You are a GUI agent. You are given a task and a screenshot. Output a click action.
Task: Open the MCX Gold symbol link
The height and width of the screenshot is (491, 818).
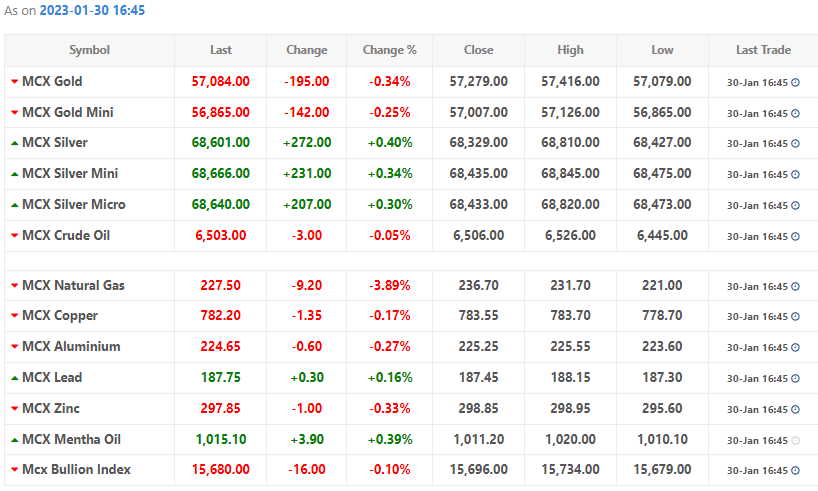pyautogui.click(x=52, y=81)
